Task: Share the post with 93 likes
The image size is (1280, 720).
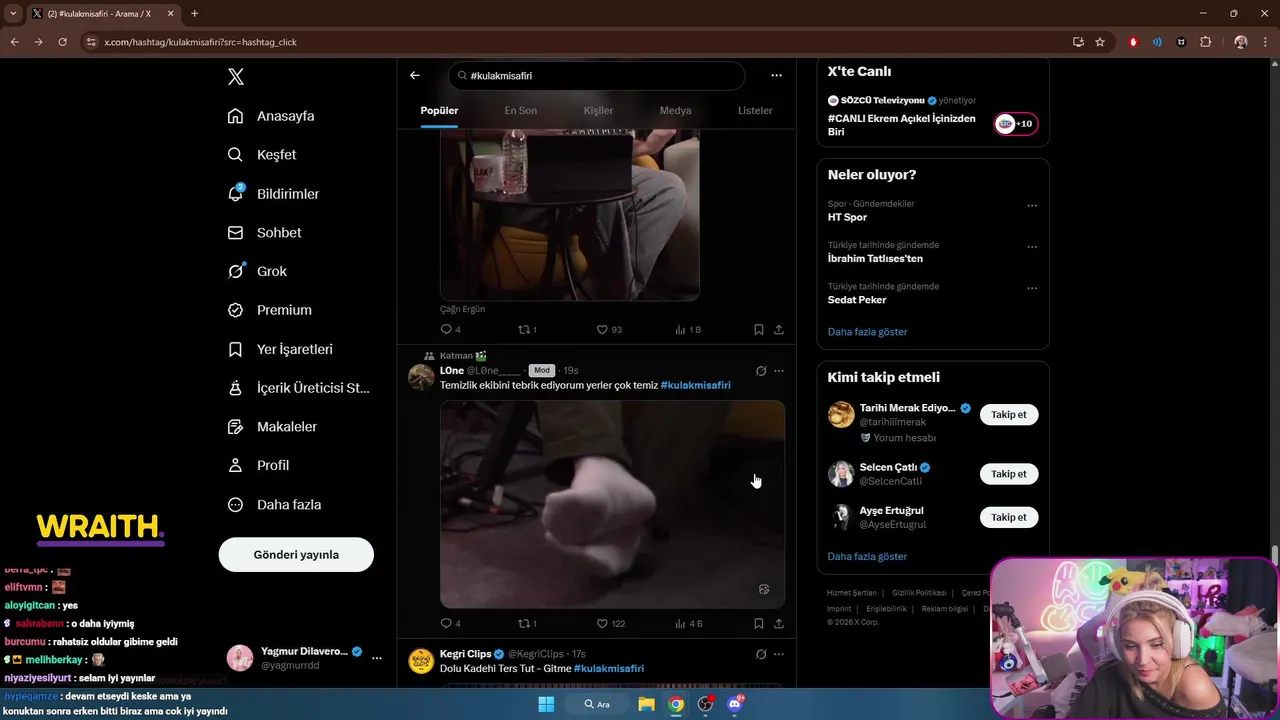Action: (779, 329)
